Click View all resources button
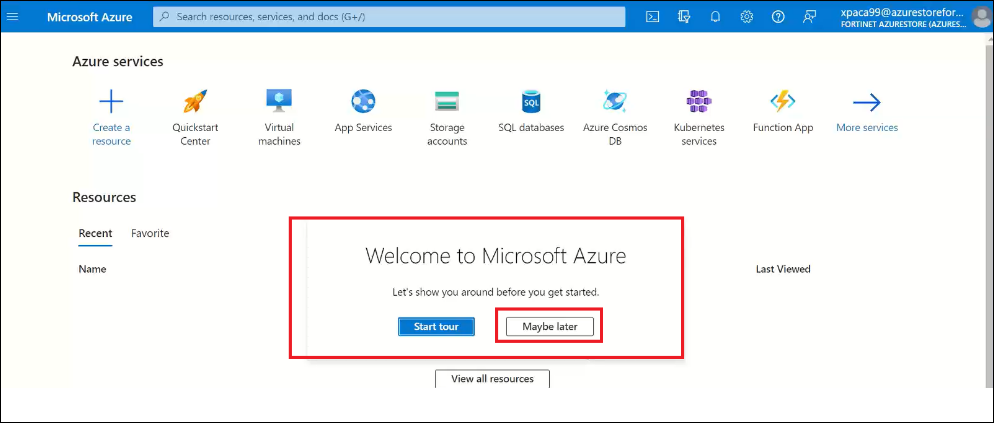 coord(492,379)
